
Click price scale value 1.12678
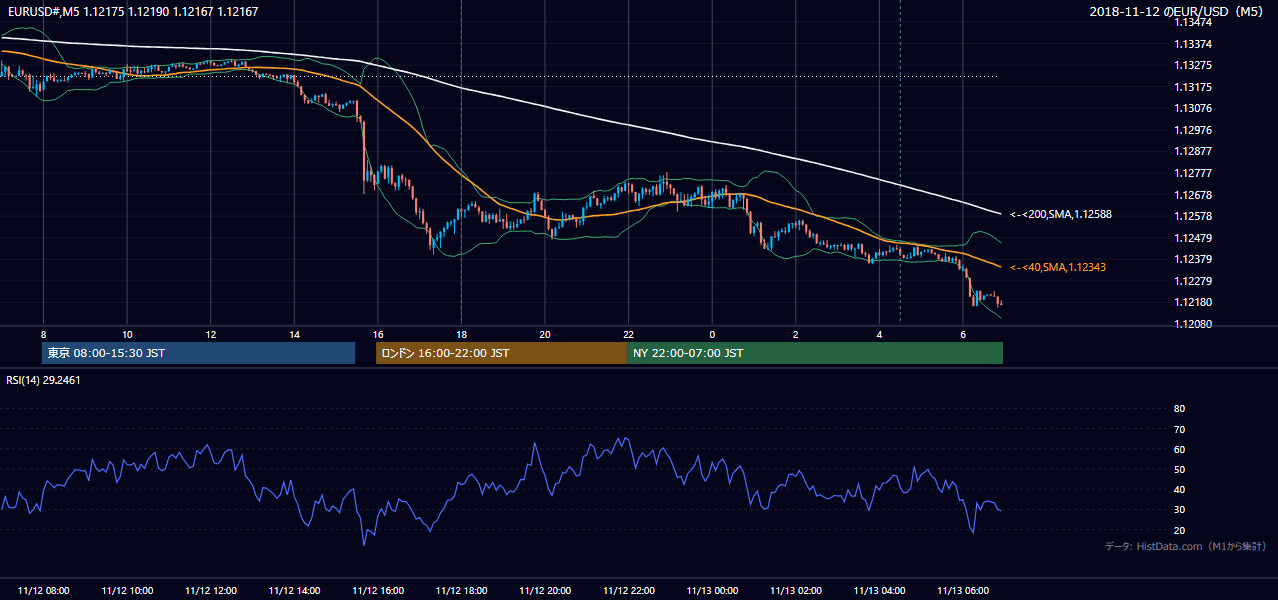pyautogui.click(x=1193, y=195)
